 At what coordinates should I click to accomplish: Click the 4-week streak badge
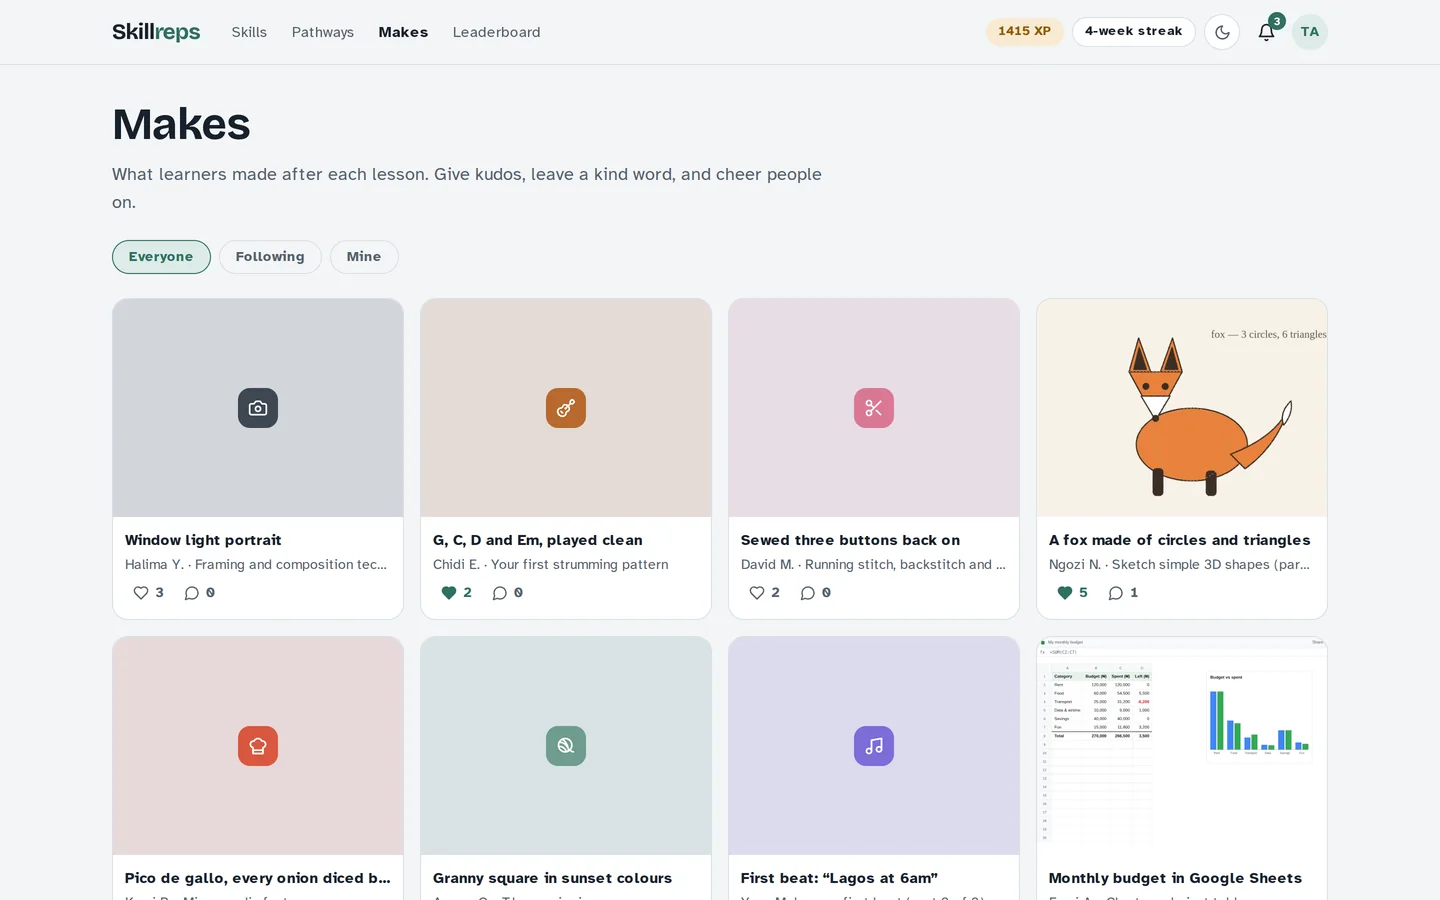1133,31
